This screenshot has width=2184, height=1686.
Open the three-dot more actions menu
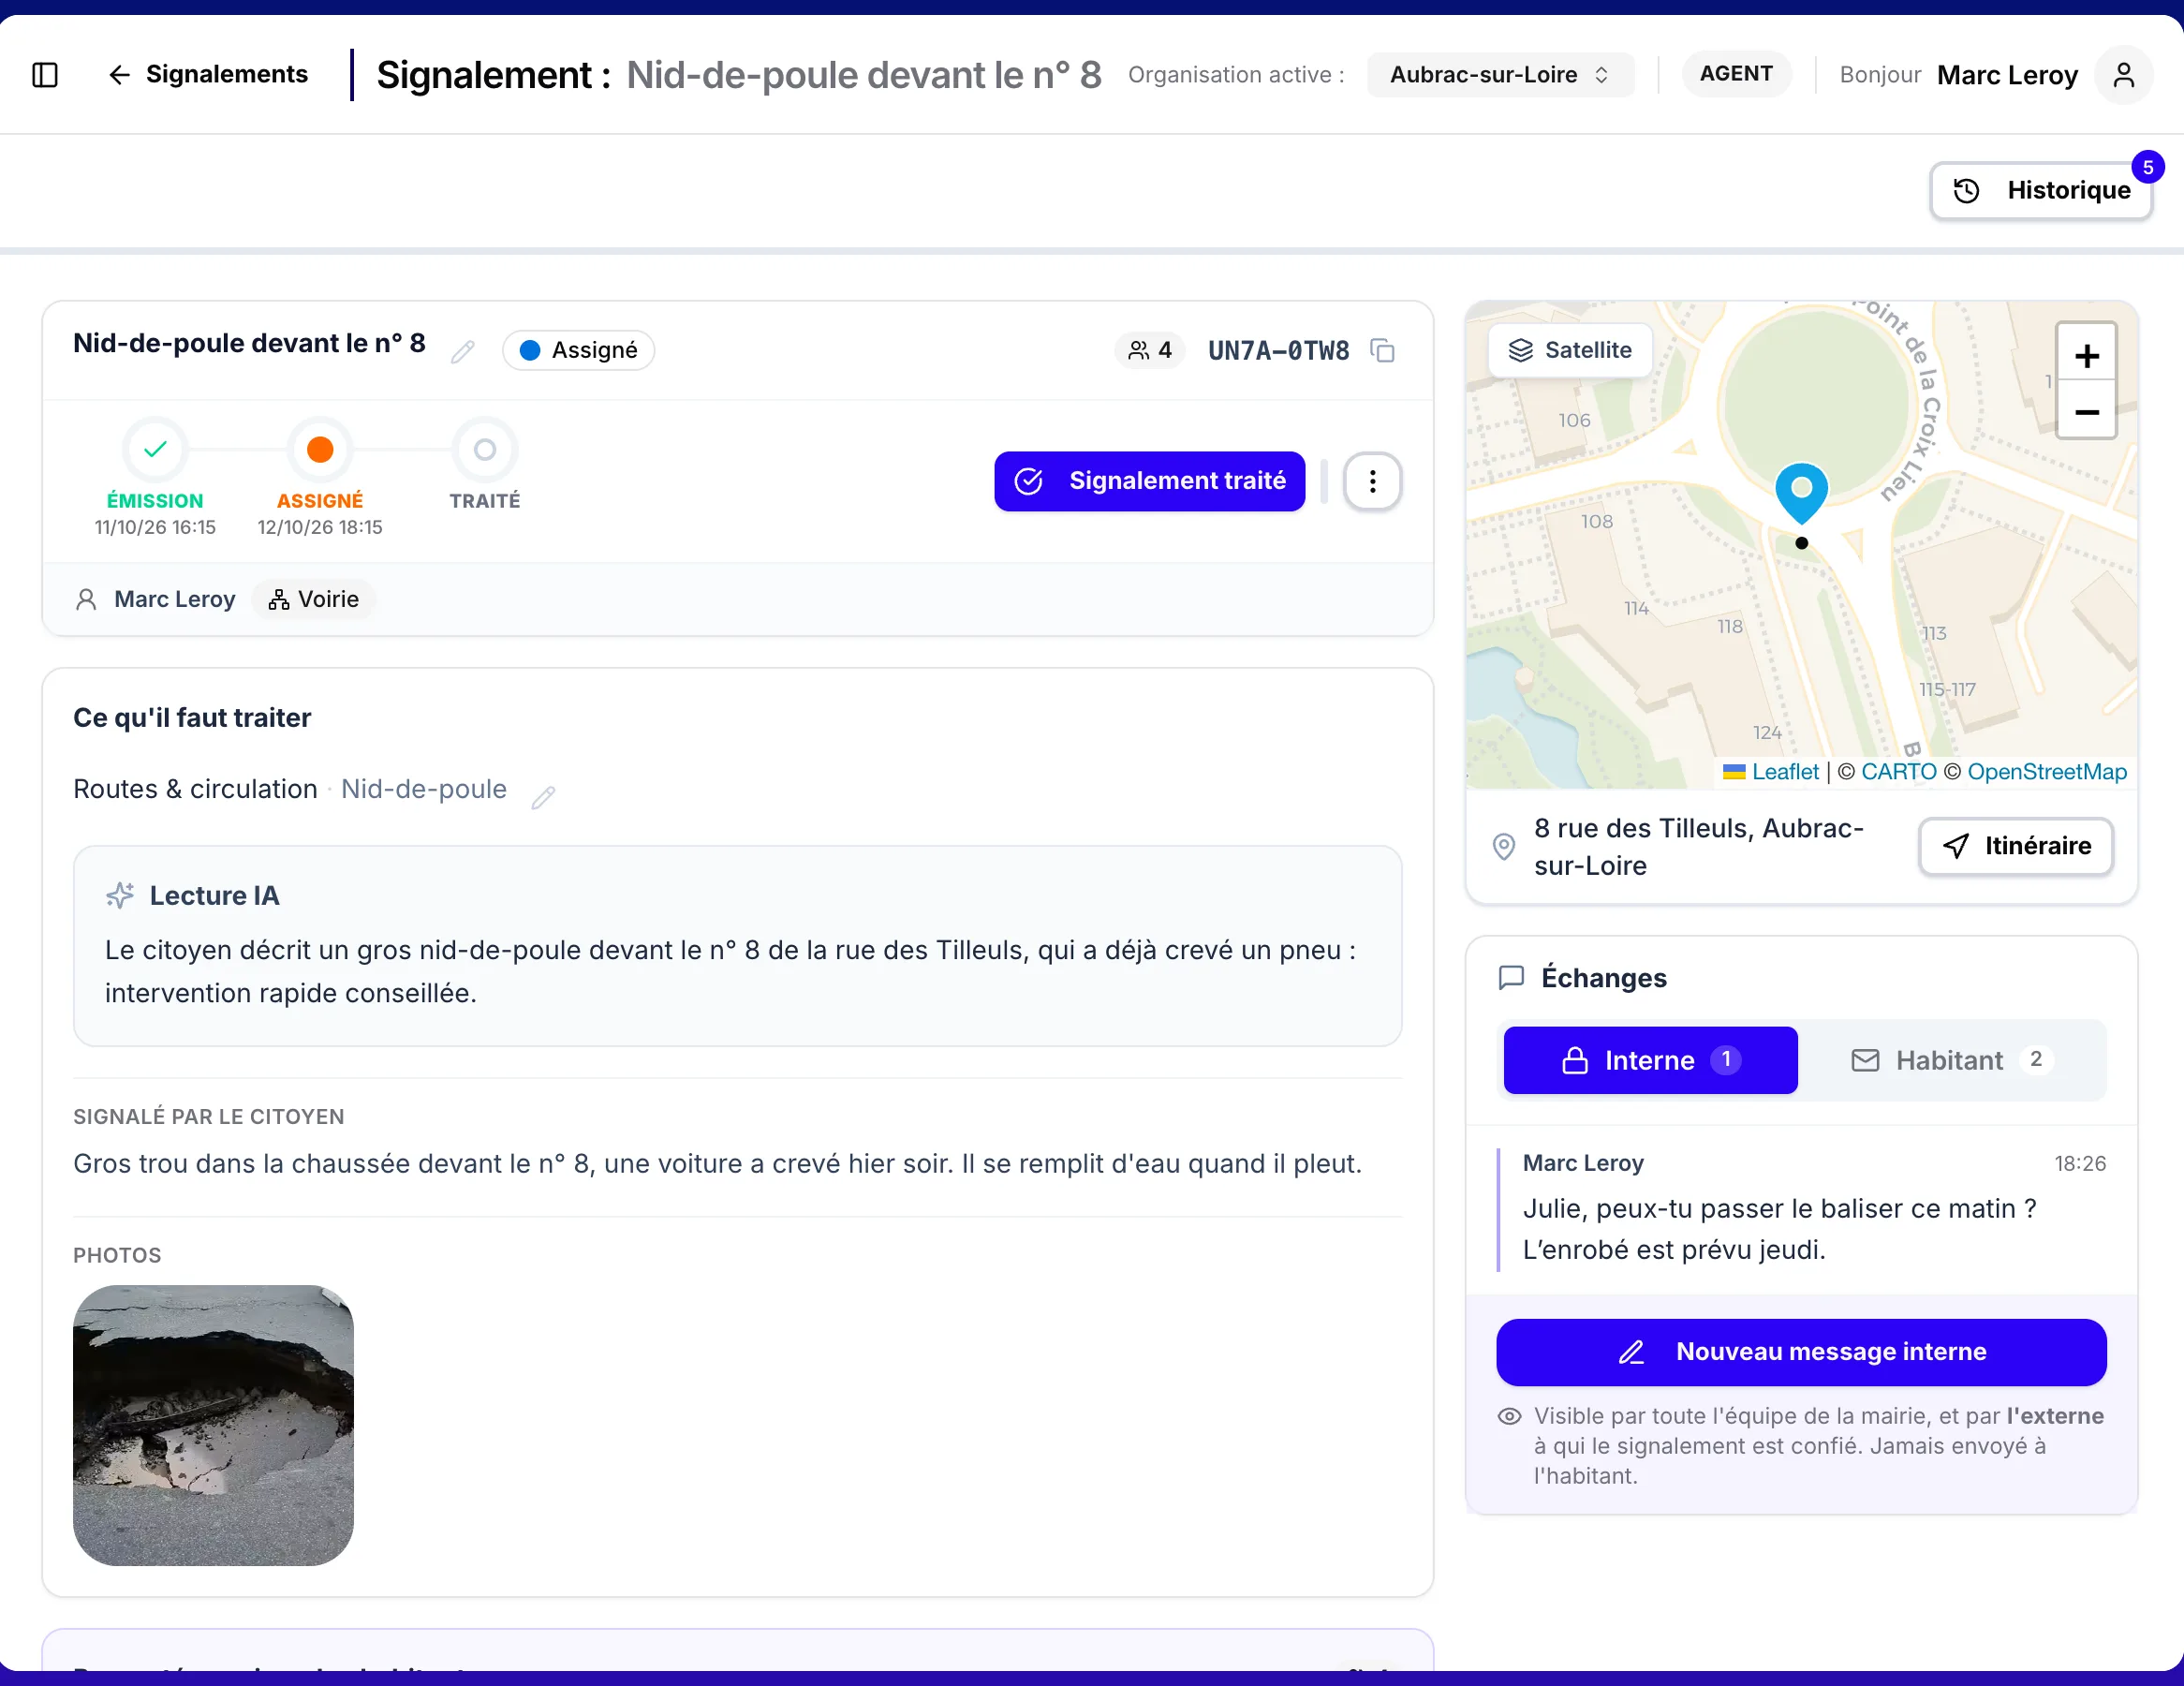pyautogui.click(x=1372, y=482)
